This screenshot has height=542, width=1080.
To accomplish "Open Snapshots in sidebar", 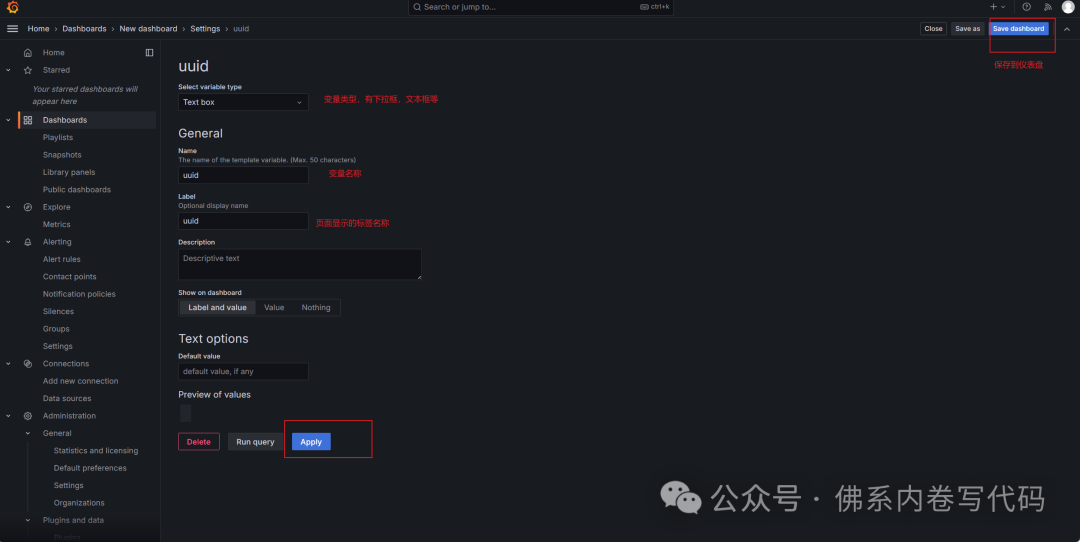I will pos(62,155).
